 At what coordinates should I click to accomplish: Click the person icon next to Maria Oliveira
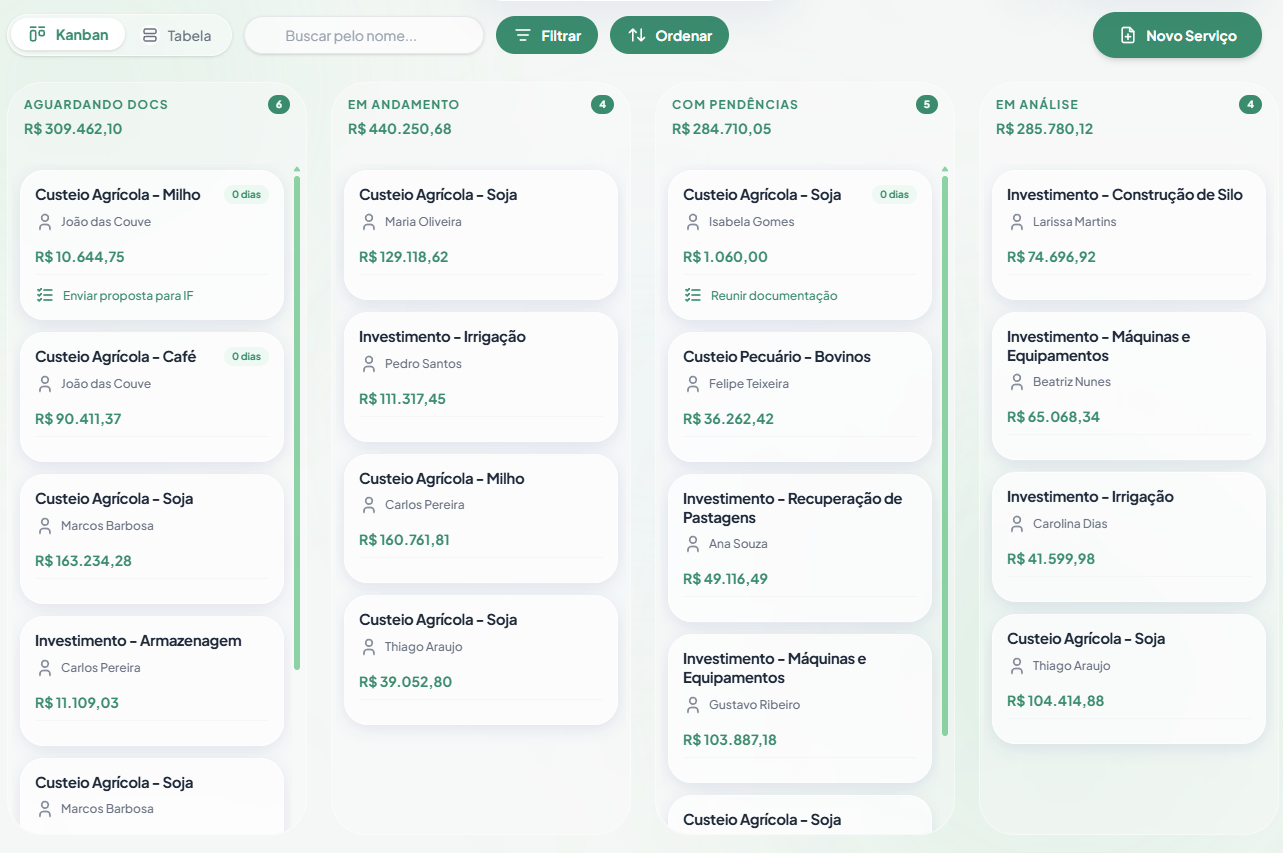point(369,222)
